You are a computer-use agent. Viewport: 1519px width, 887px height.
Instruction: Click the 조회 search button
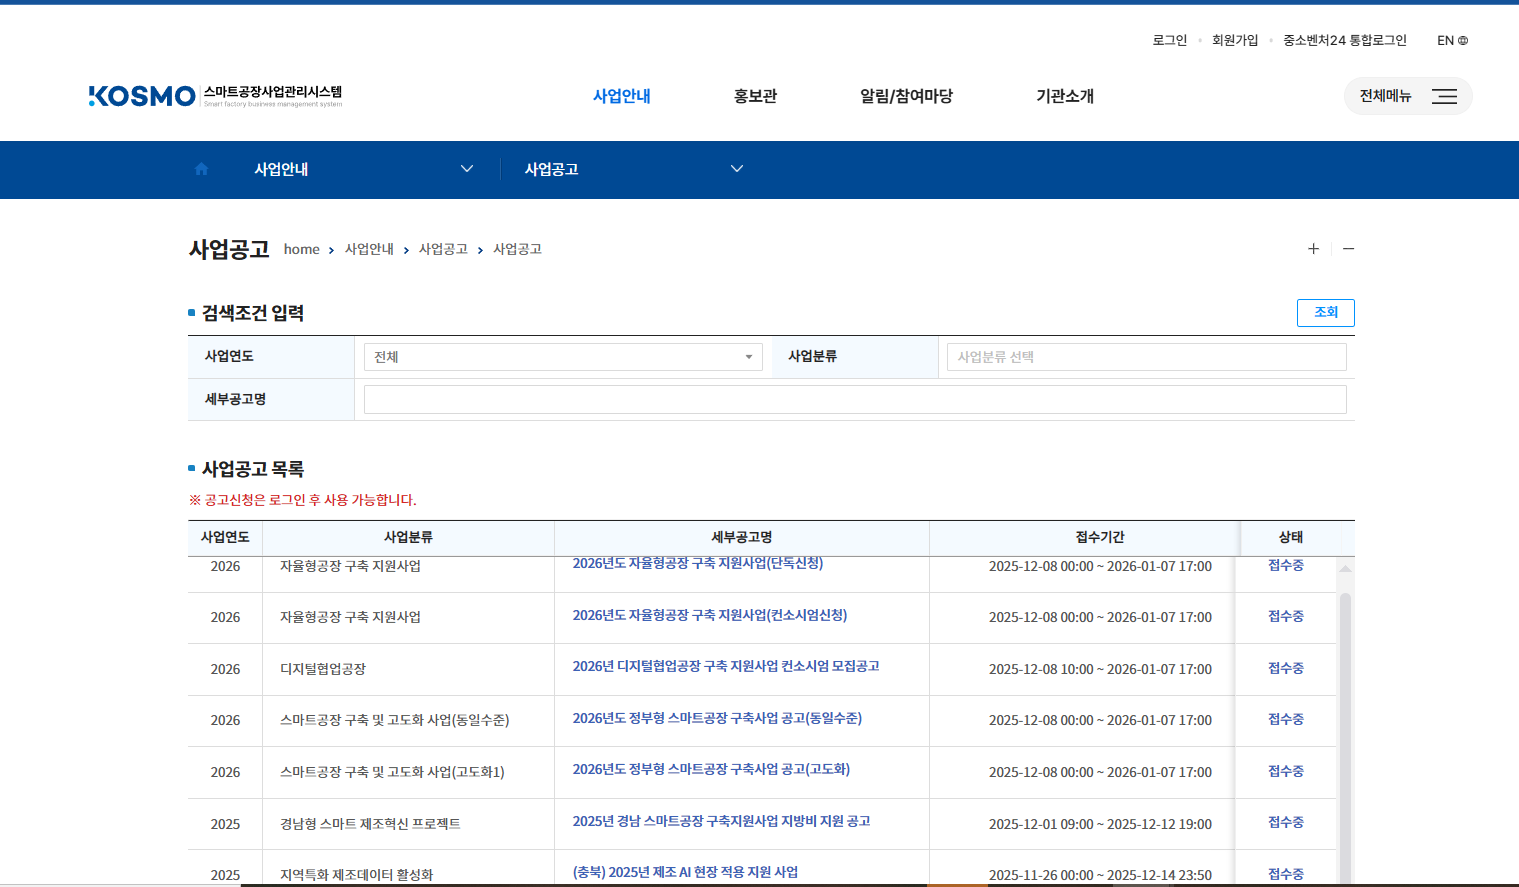pyautogui.click(x=1325, y=313)
